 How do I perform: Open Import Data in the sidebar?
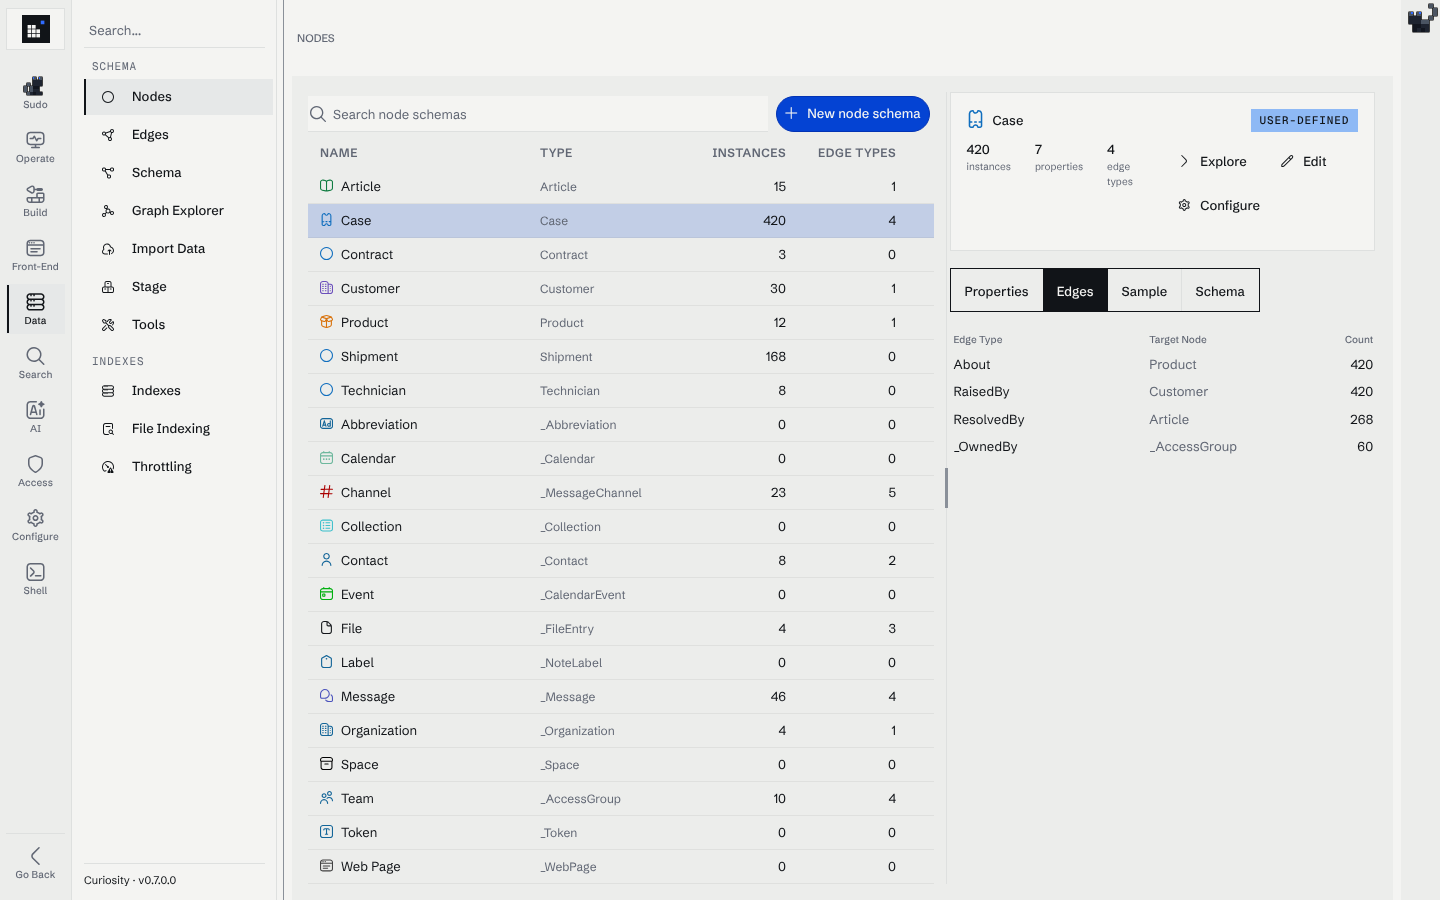178,249
